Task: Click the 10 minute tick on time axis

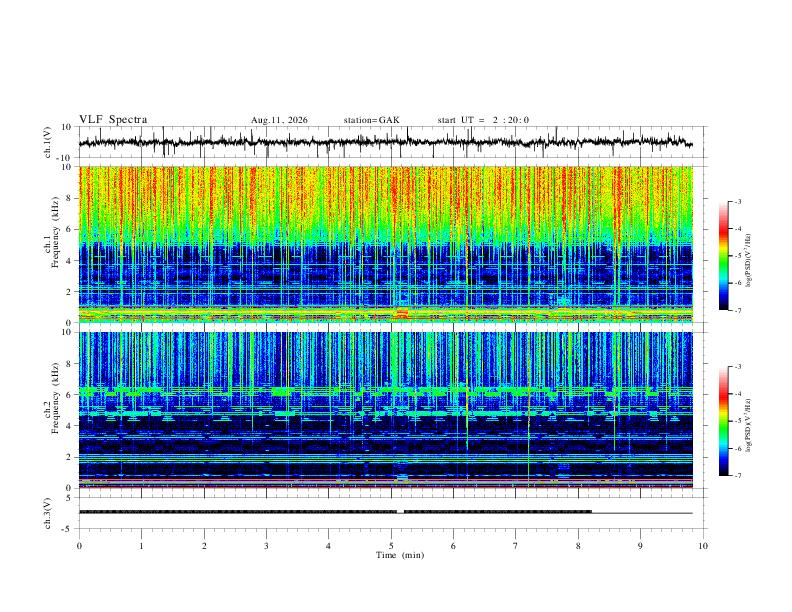Action: pyautogui.click(x=703, y=546)
